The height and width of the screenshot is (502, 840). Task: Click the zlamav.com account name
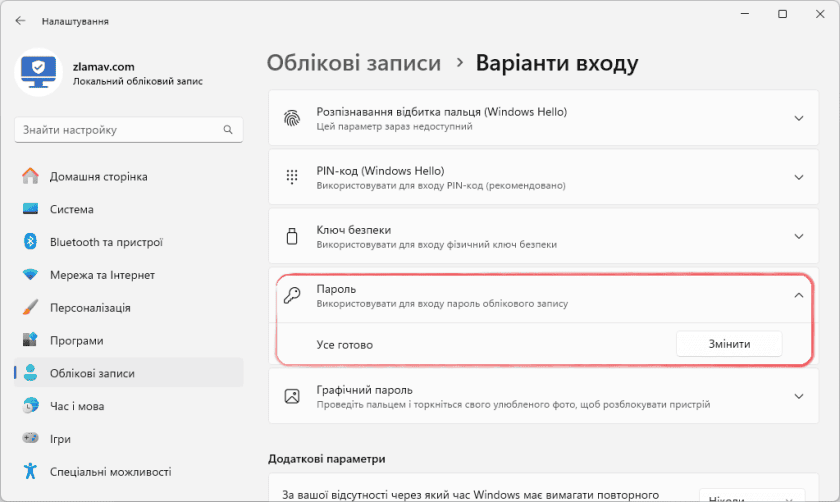103,66
